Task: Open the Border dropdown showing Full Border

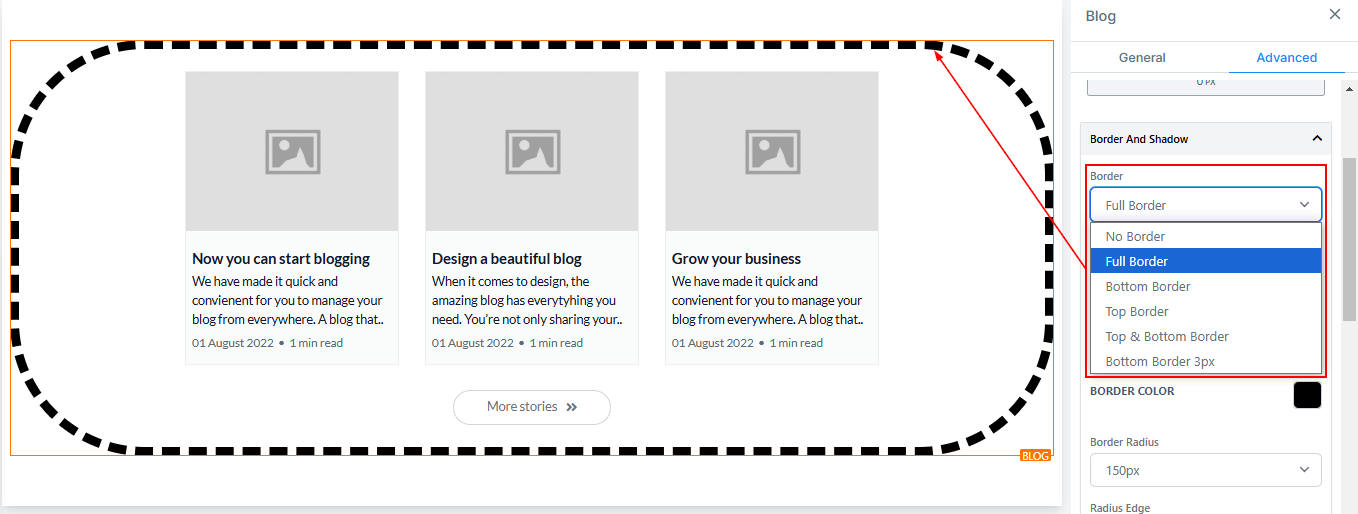Action: pos(1205,205)
